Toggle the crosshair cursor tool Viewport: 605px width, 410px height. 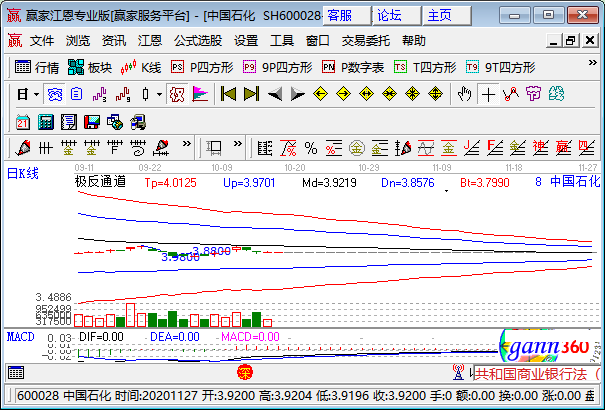coord(488,94)
